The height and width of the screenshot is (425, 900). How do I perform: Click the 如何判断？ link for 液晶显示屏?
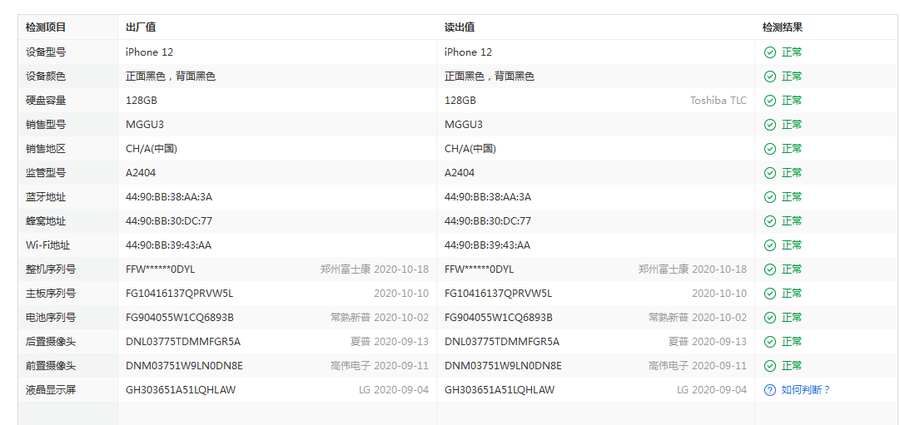[805, 390]
